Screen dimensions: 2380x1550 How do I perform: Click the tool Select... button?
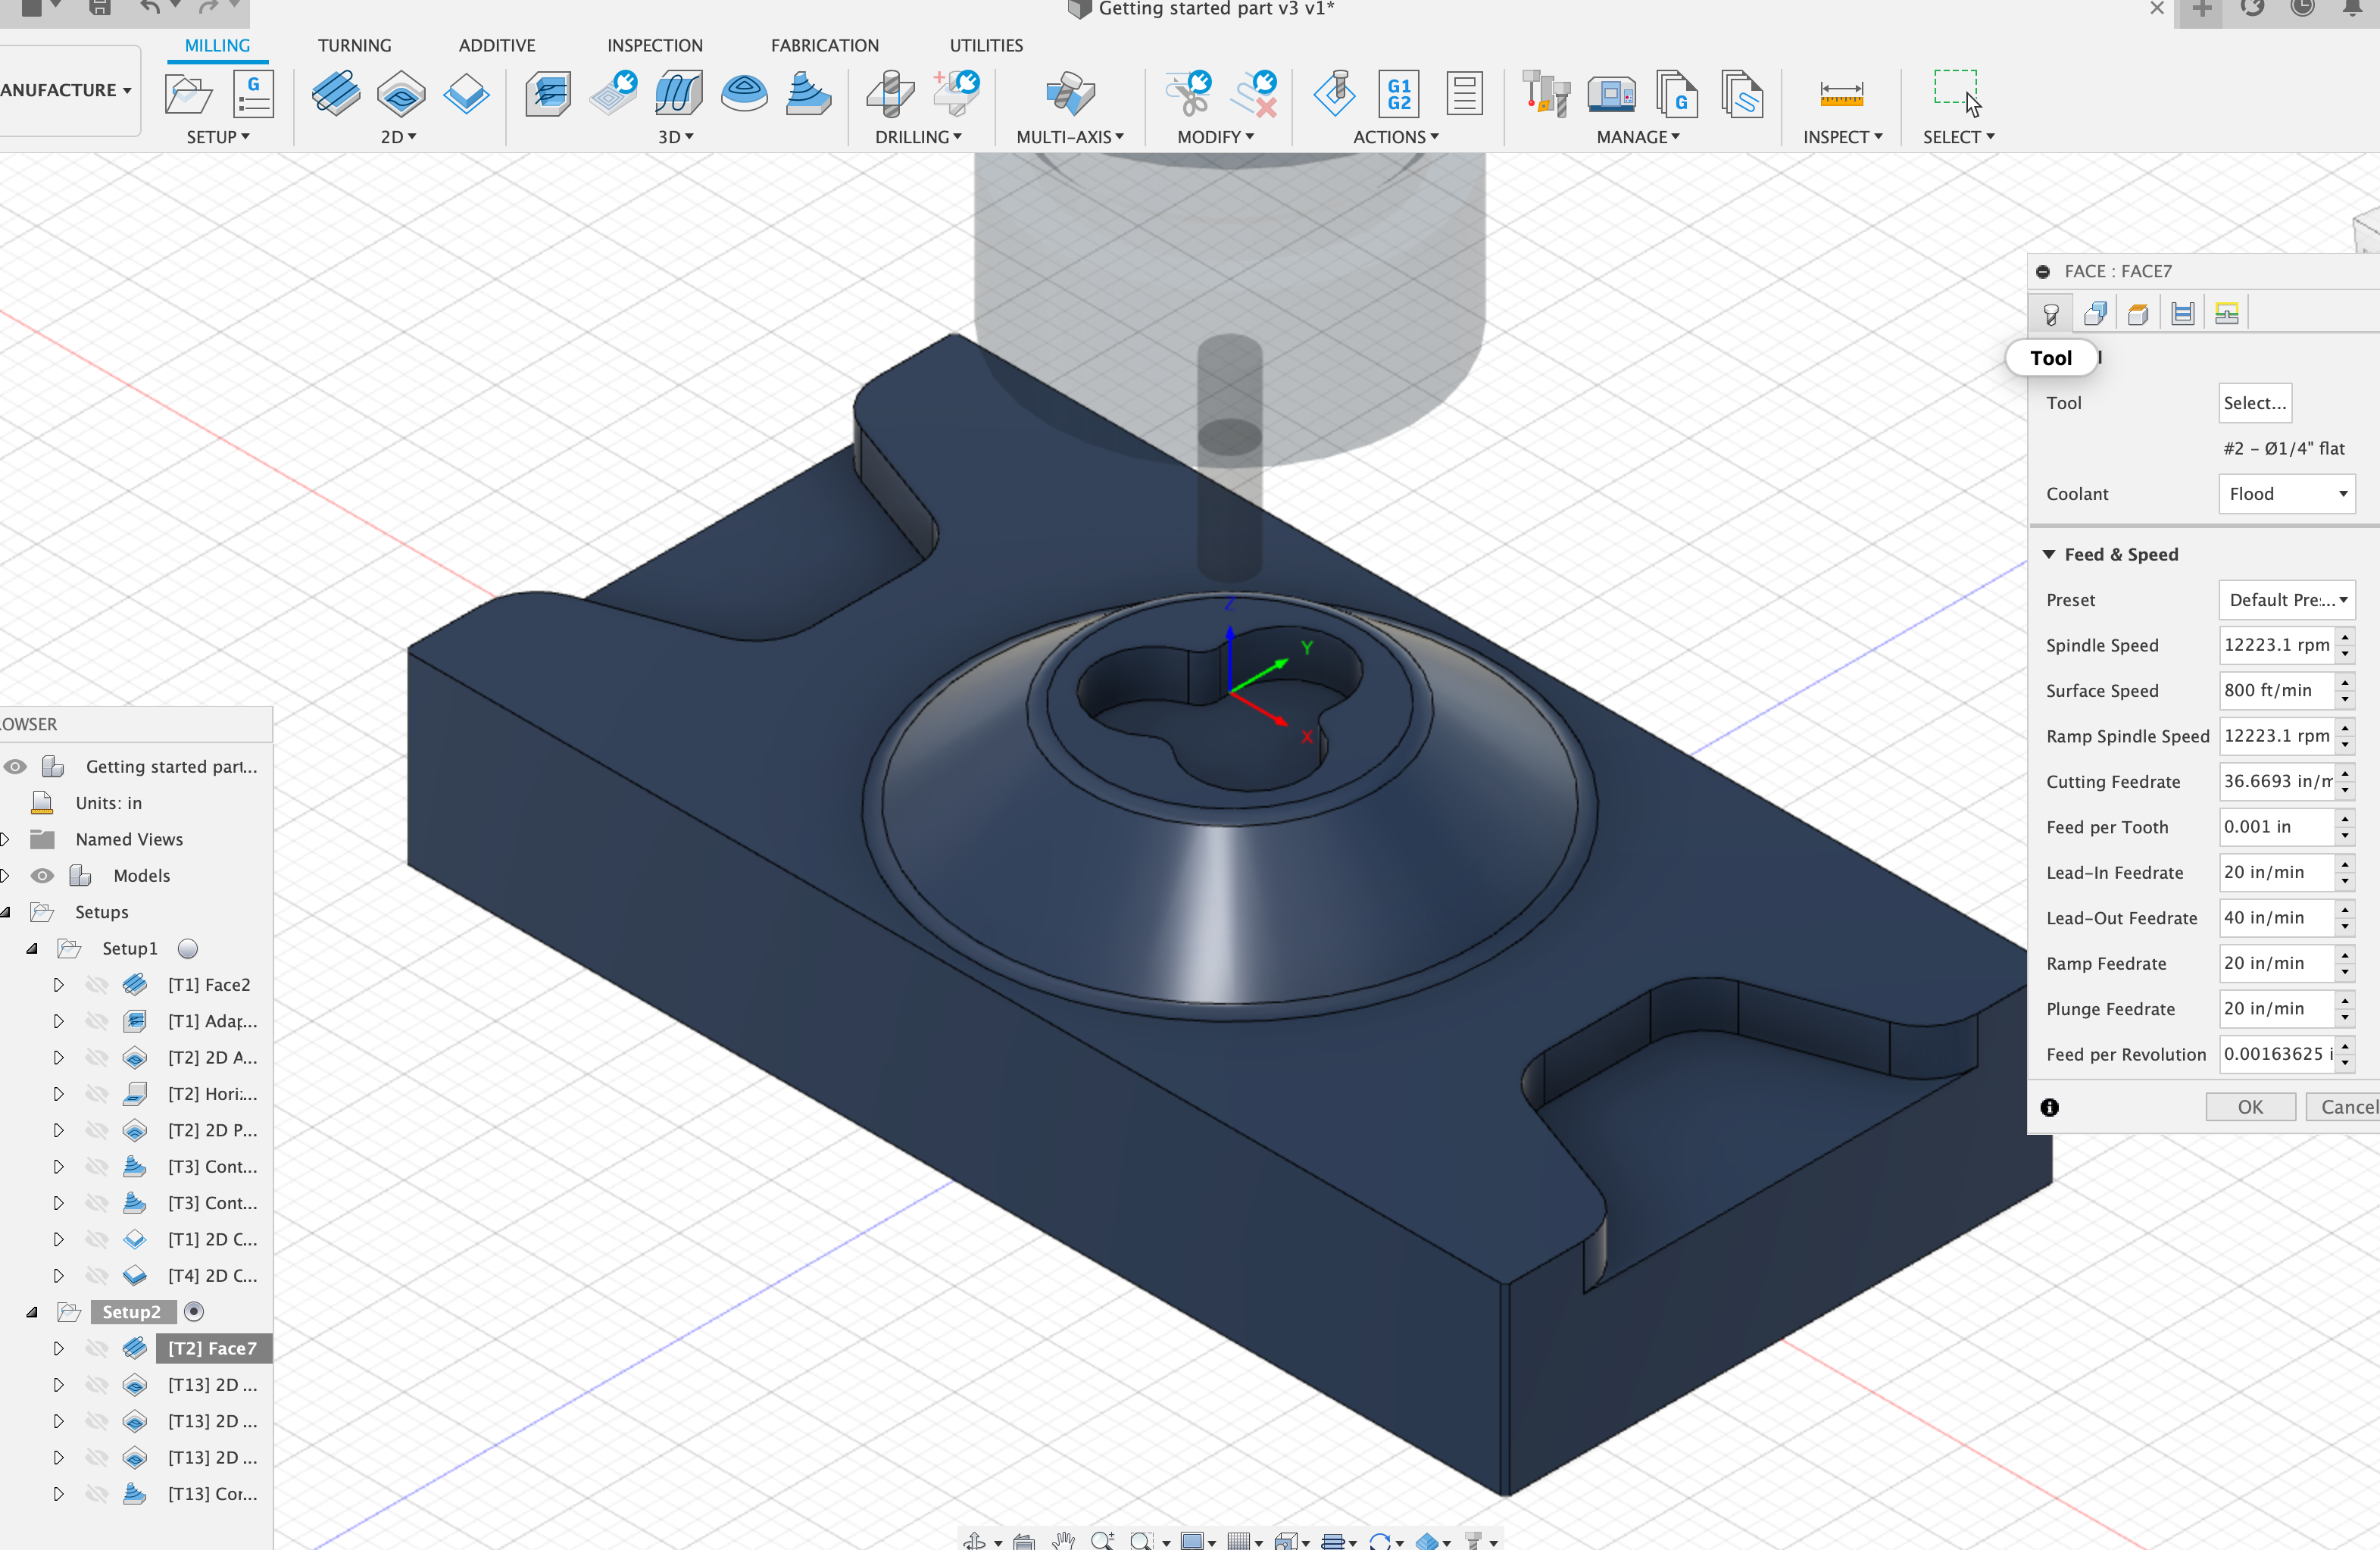click(x=2254, y=403)
